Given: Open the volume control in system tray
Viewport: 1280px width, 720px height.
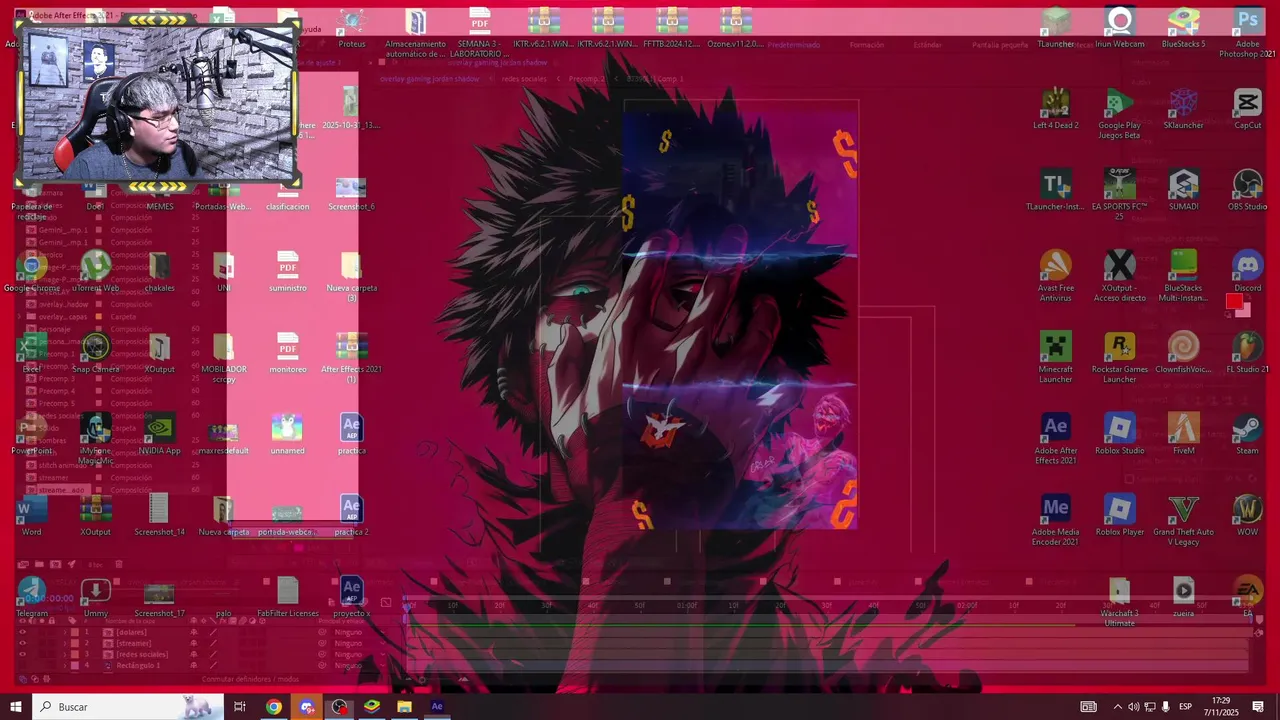Looking at the screenshot, I should (x=1133, y=707).
